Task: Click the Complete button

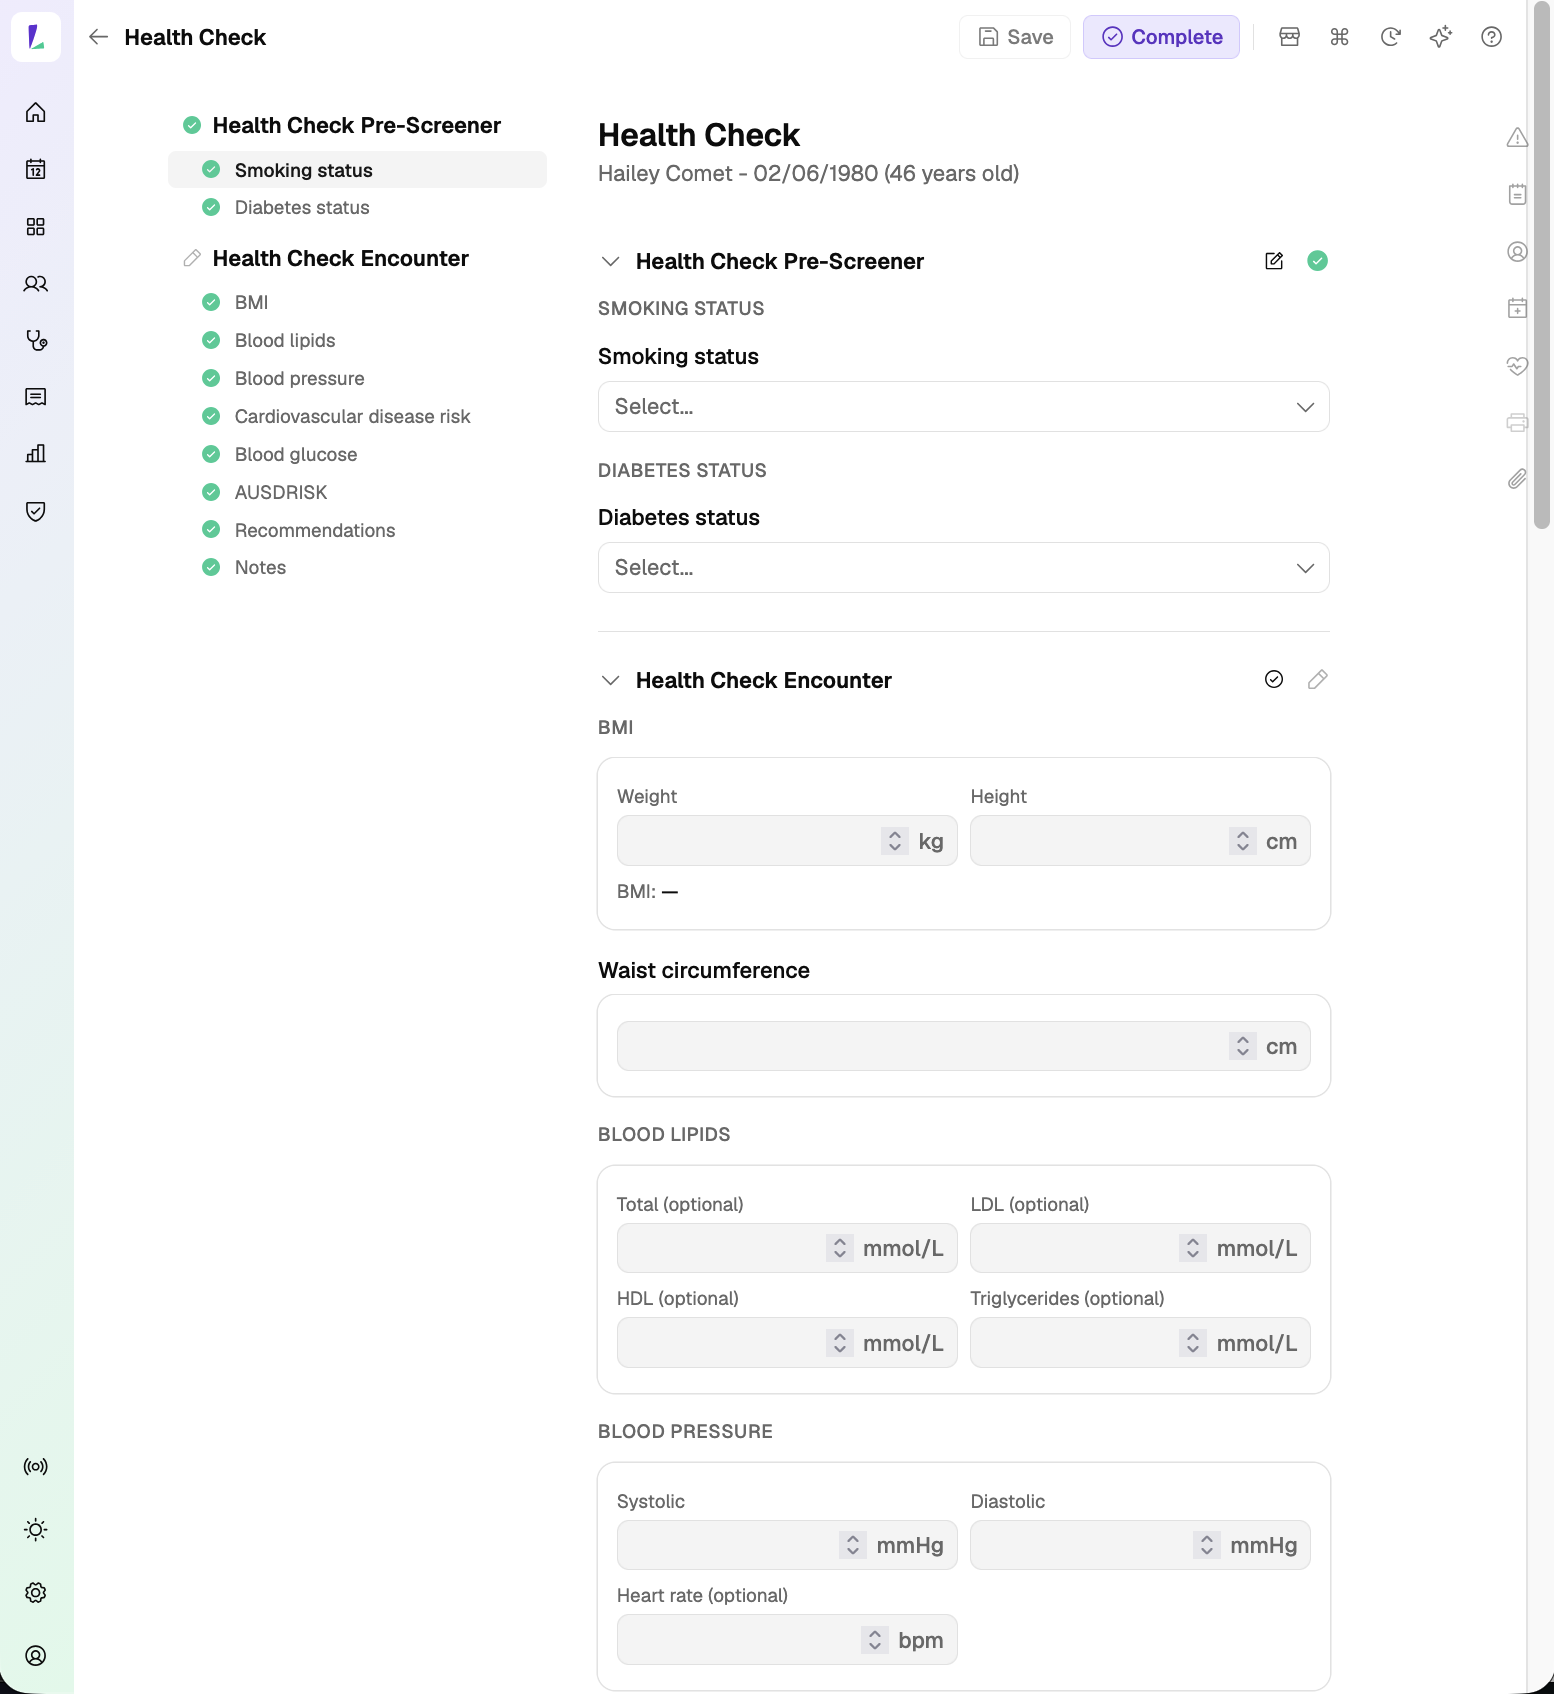Action: [1161, 37]
